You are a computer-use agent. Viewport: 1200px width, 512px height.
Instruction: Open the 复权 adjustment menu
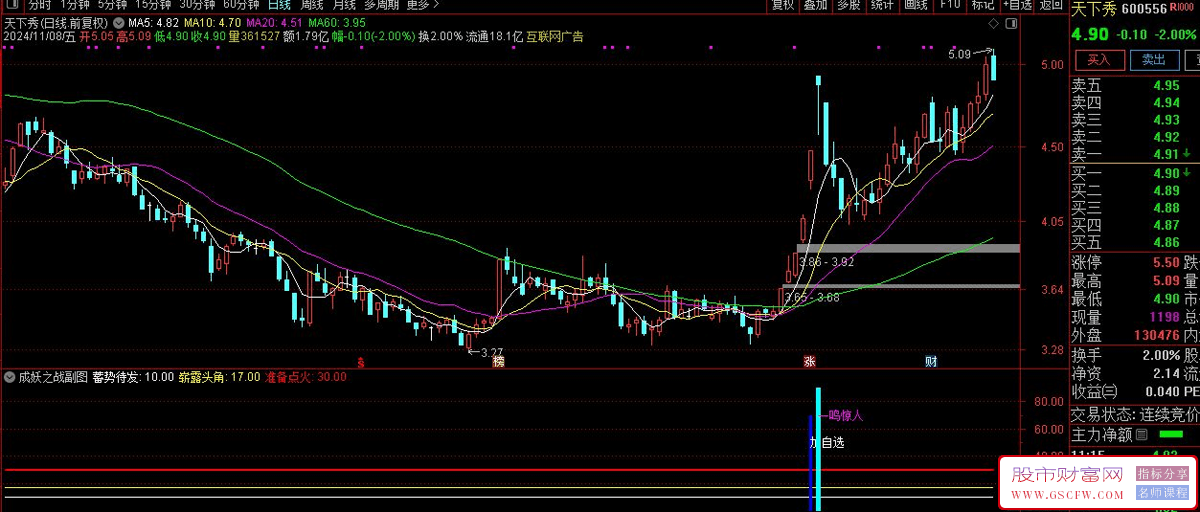(x=782, y=5)
